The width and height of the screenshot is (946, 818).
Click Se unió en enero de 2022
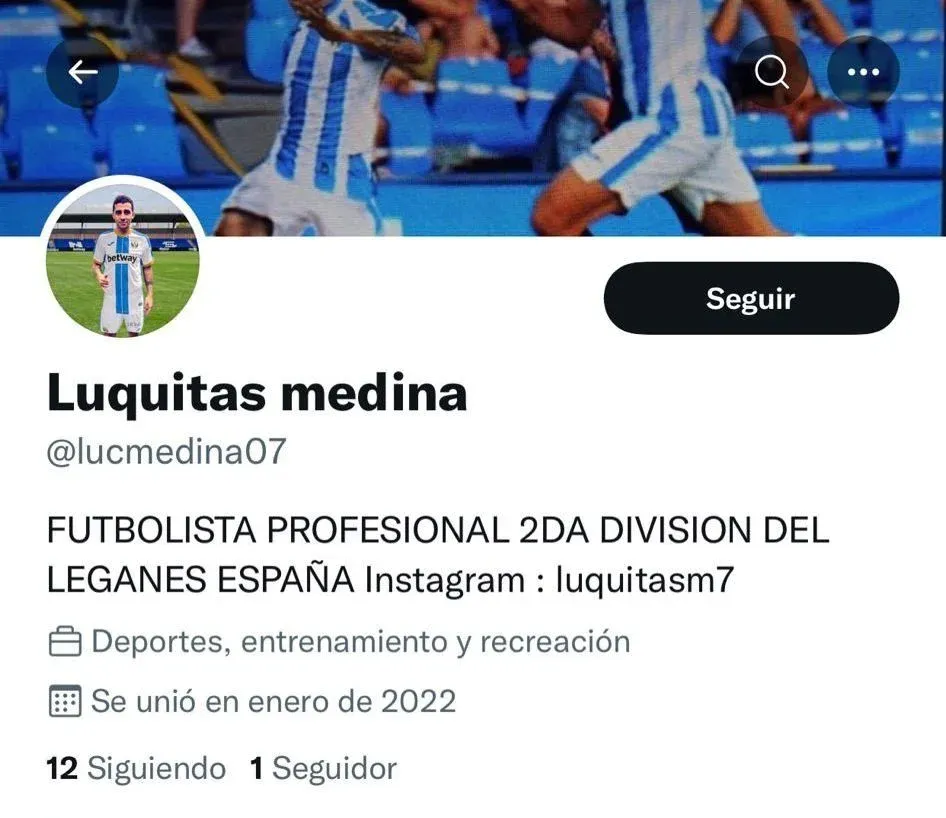click(273, 701)
